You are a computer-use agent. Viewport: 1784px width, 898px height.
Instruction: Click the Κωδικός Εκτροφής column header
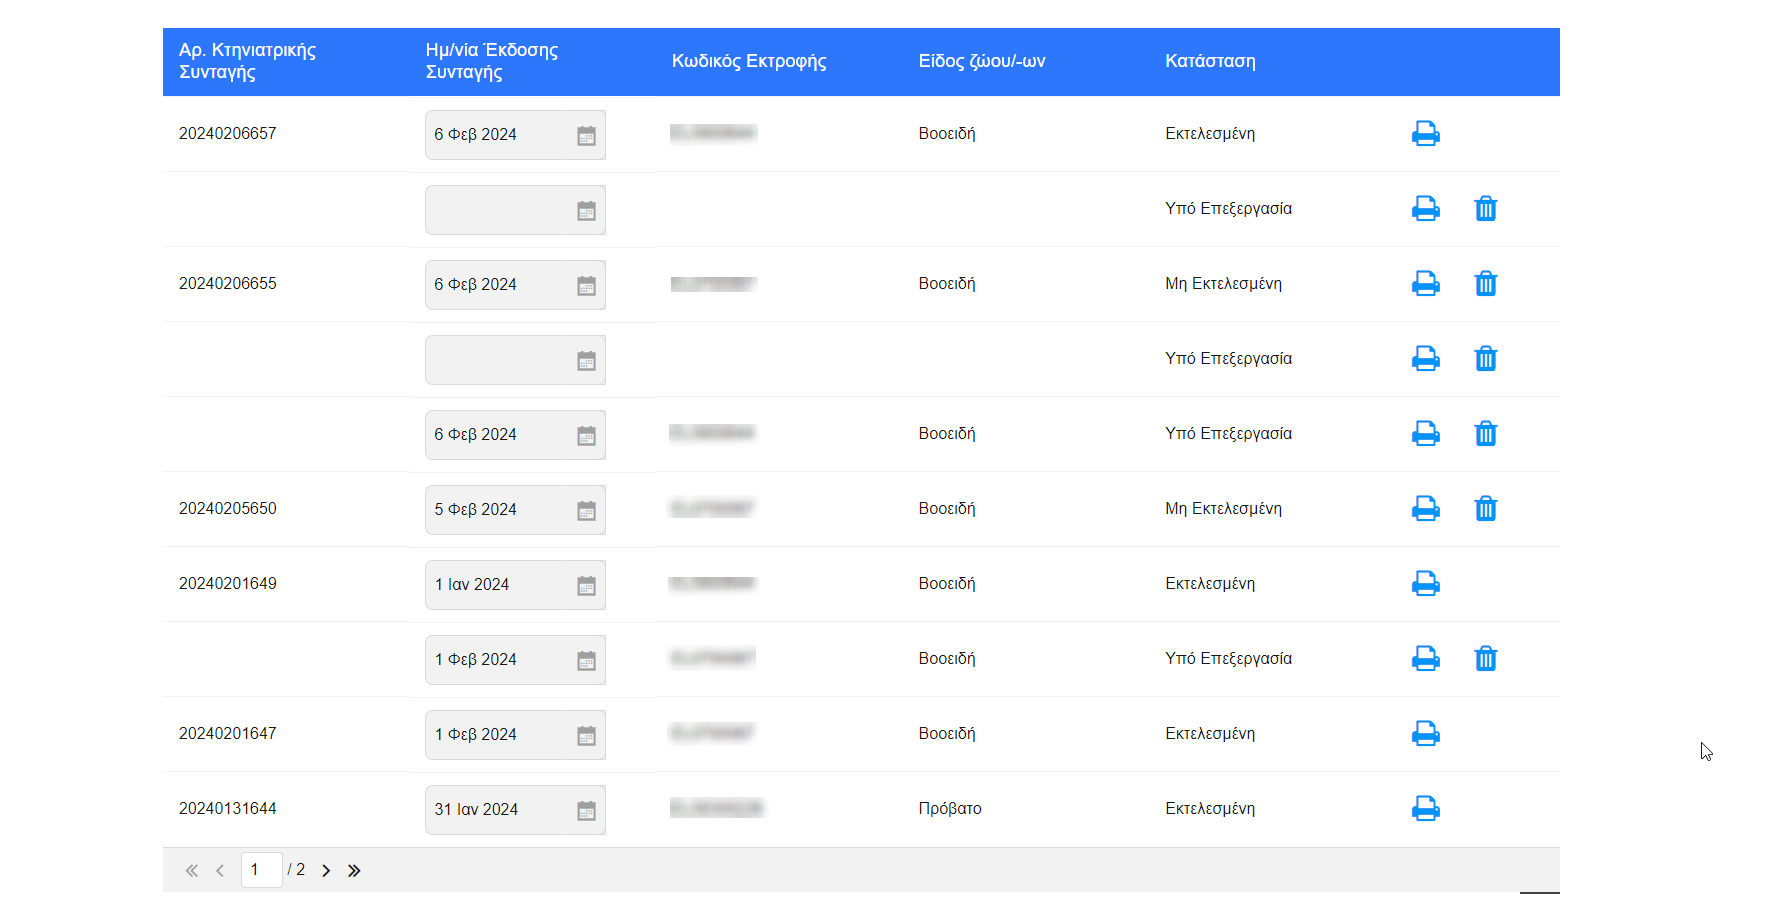click(x=749, y=61)
